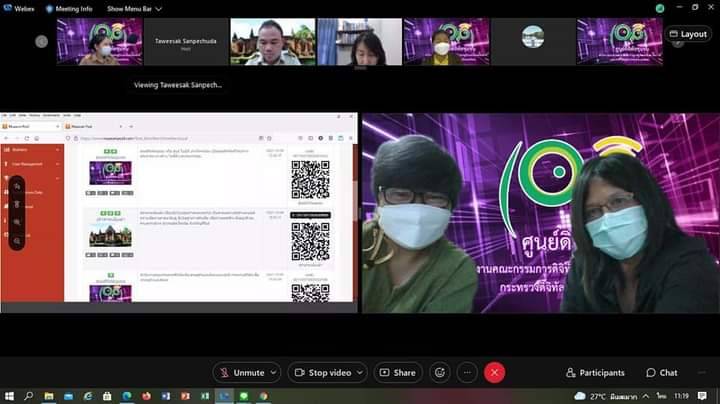720x404 pixels.
Task: Expand the Show Menu Bar dropdown
Action: click(x=134, y=9)
